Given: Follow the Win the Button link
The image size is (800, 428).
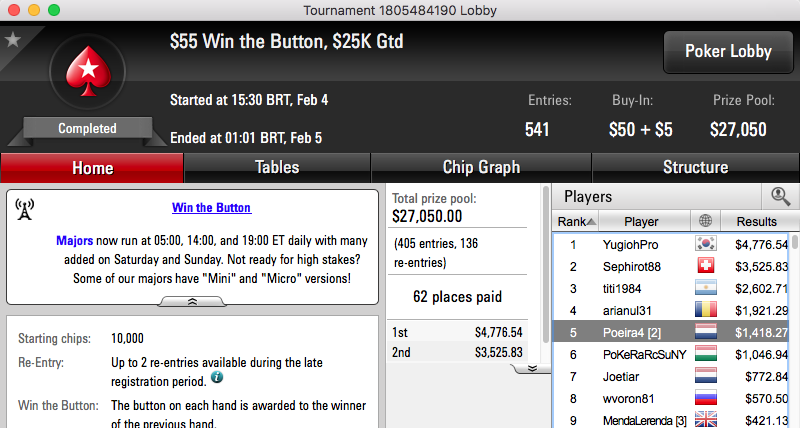Looking at the screenshot, I should pos(212,208).
